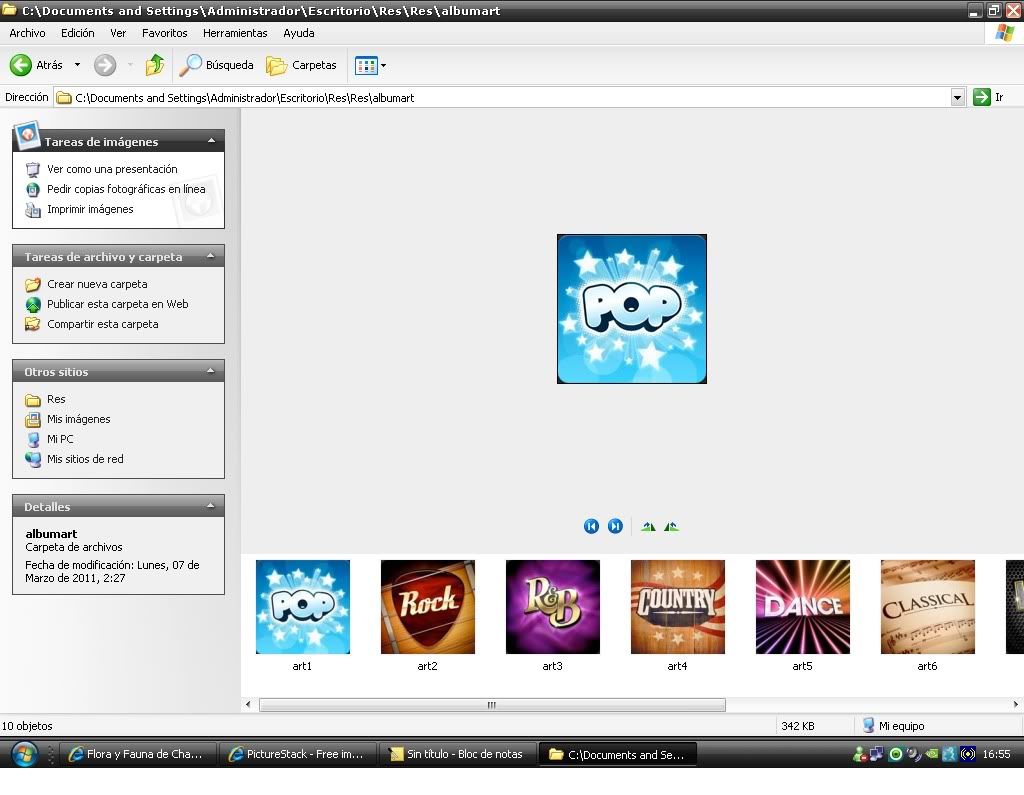Viewport: 1024px width, 795px height.
Task: Click the forward navigation arrow button
Action: (104, 65)
